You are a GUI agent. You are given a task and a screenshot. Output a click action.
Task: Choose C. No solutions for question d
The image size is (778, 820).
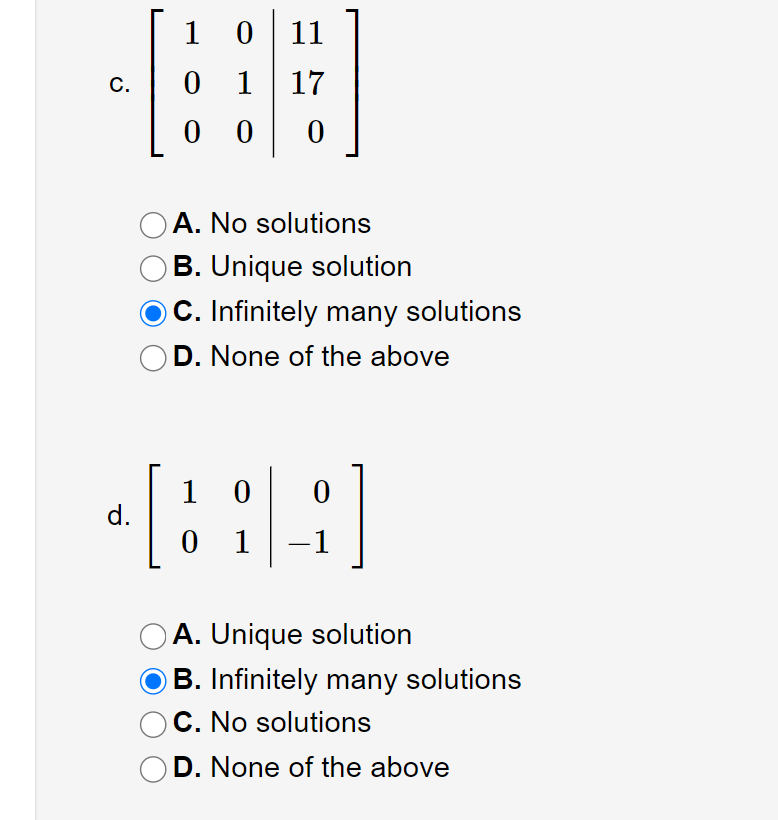click(152, 724)
